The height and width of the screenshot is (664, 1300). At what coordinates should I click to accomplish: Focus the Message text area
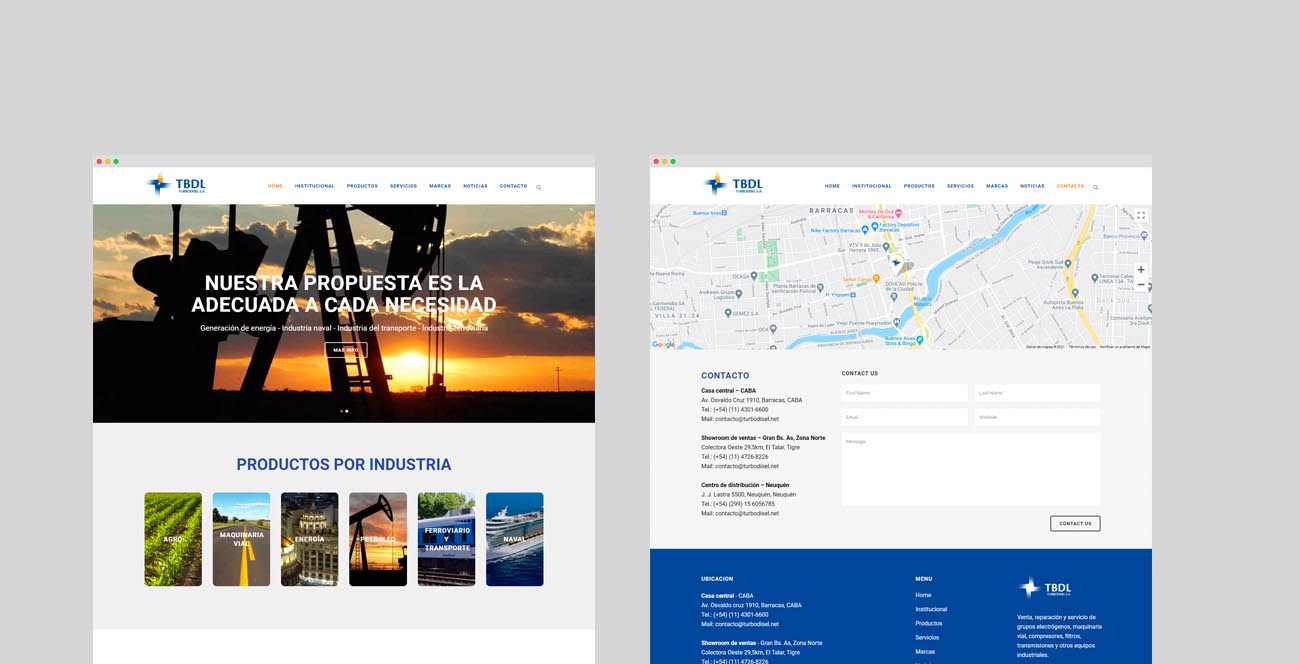pyautogui.click(x=970, y=469)
